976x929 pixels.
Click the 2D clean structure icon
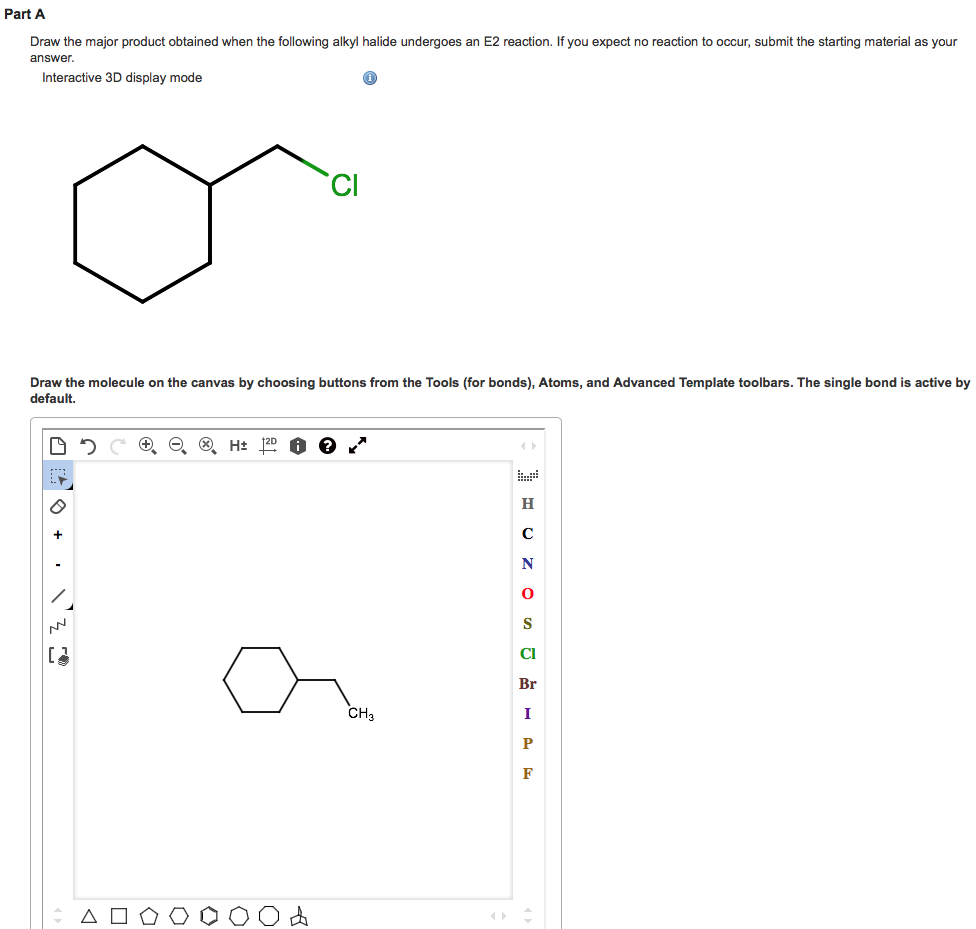[268, 445]
